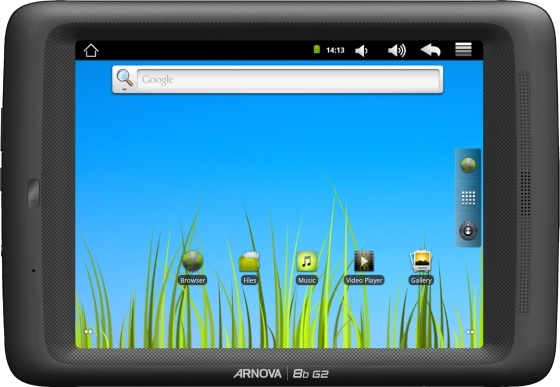Tap the Browser label text
The width and height of the screenshot is (560, 387).
[192, 280]
